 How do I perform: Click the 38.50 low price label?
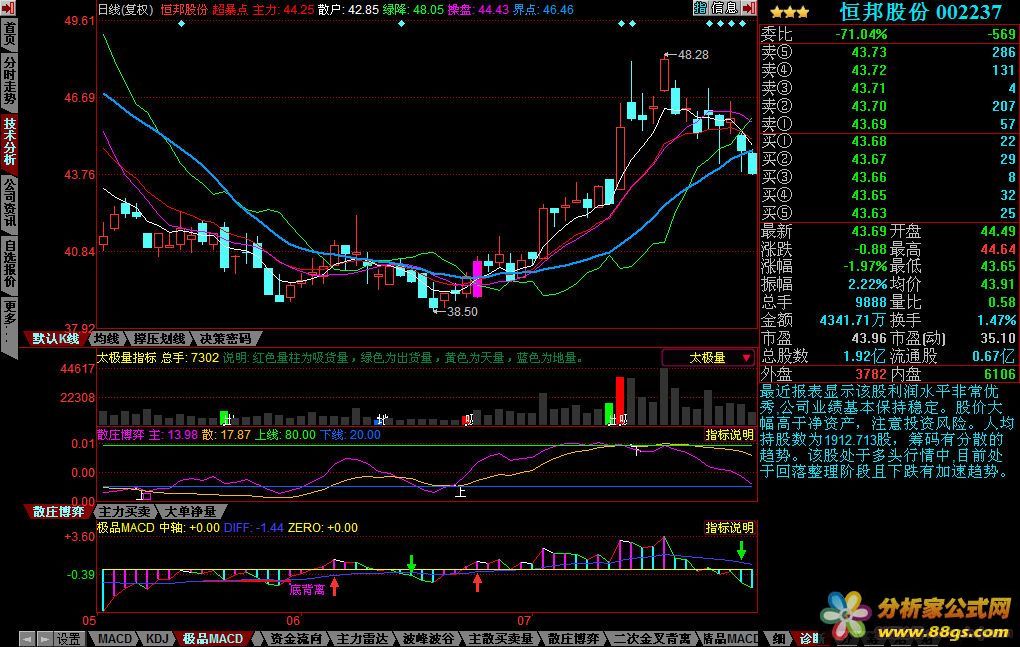[462, 311]
